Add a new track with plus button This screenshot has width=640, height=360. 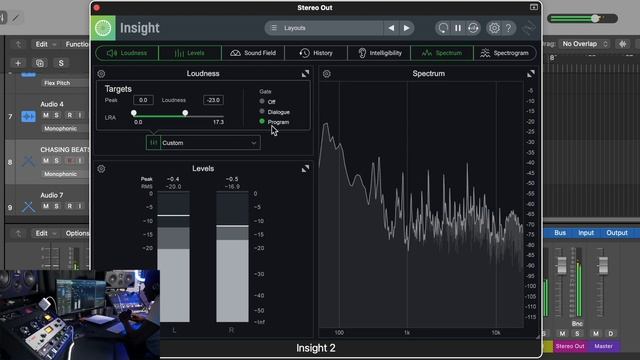pyautogui.click(x=18, y=63)
